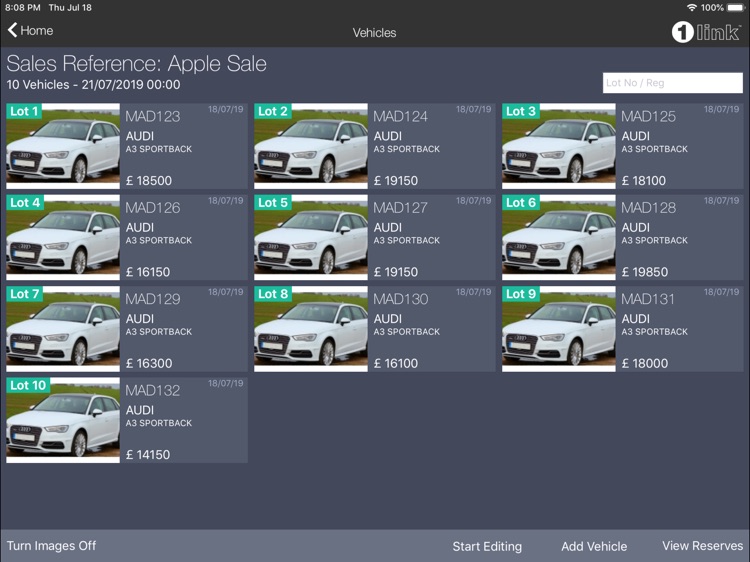Open the Lot 2 car thumbnail
The height and width of the screenshot is (562, 750).
[311, 146]
